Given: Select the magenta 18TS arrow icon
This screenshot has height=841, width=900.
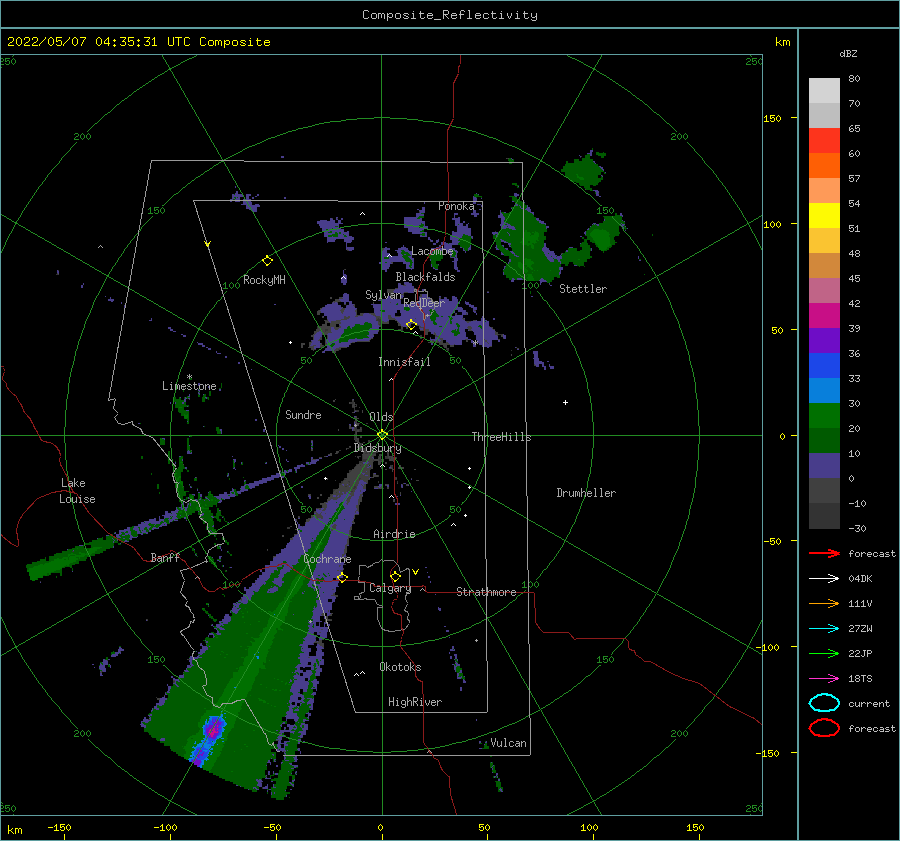Looking at the screenshot, I should tap(824, 679).
